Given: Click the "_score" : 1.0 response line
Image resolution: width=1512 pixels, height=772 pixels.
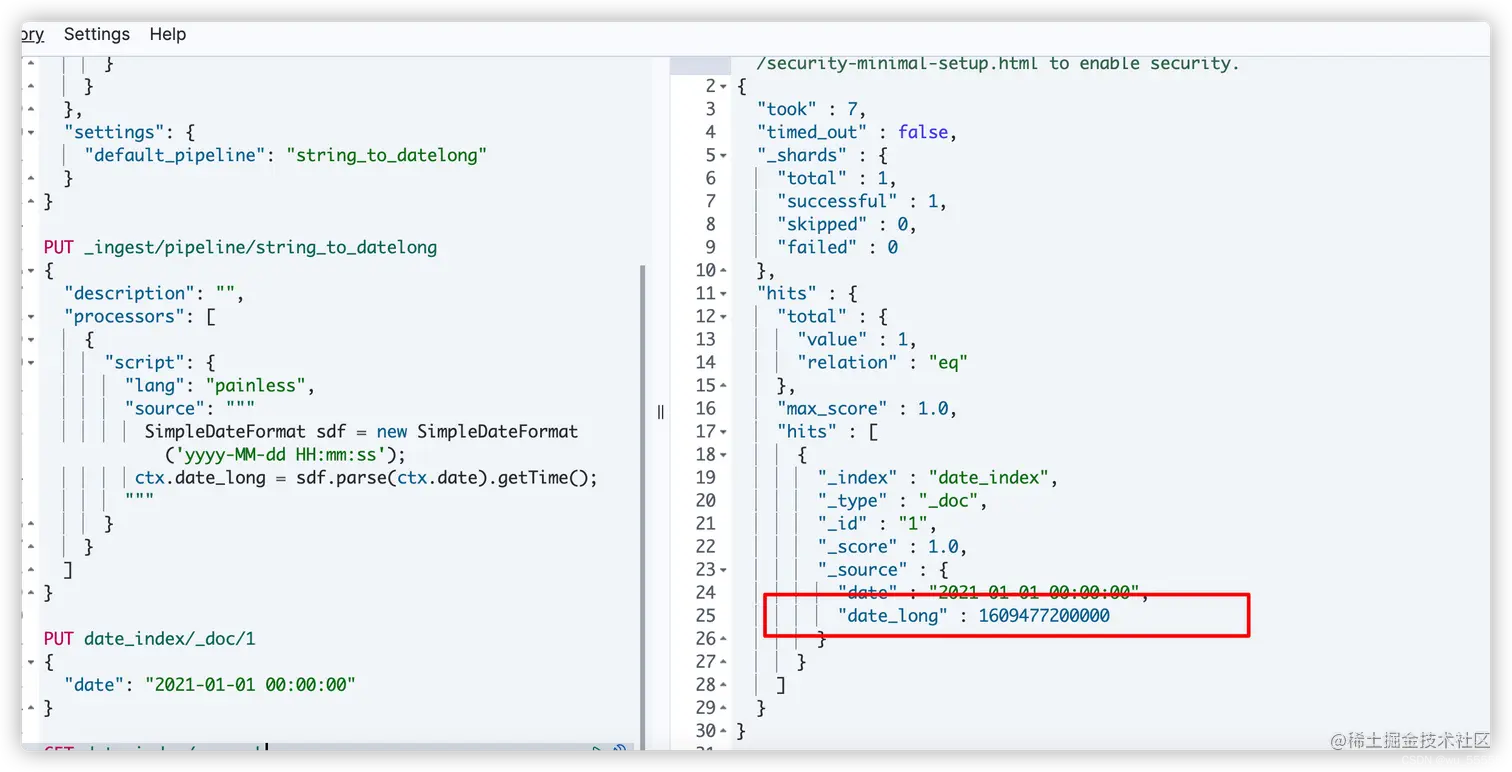Looking at the screenshot, I should pos(892,546).
